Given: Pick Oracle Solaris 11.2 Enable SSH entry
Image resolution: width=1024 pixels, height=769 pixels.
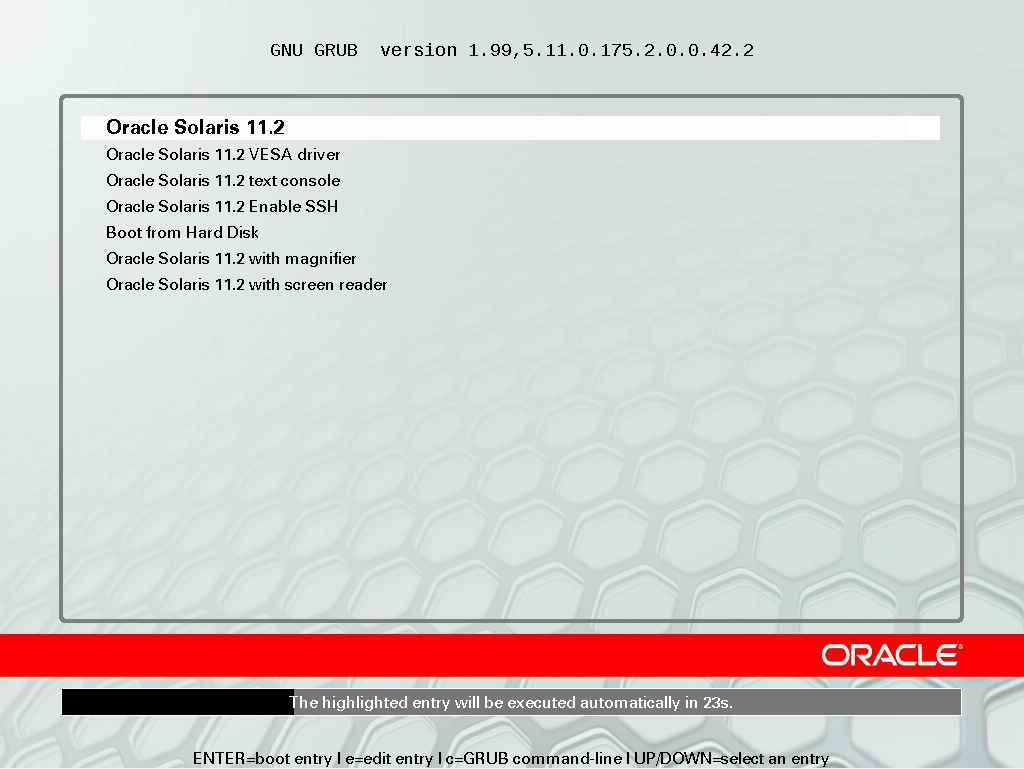Looking at the screenshot, I should (x=221, y=207).
